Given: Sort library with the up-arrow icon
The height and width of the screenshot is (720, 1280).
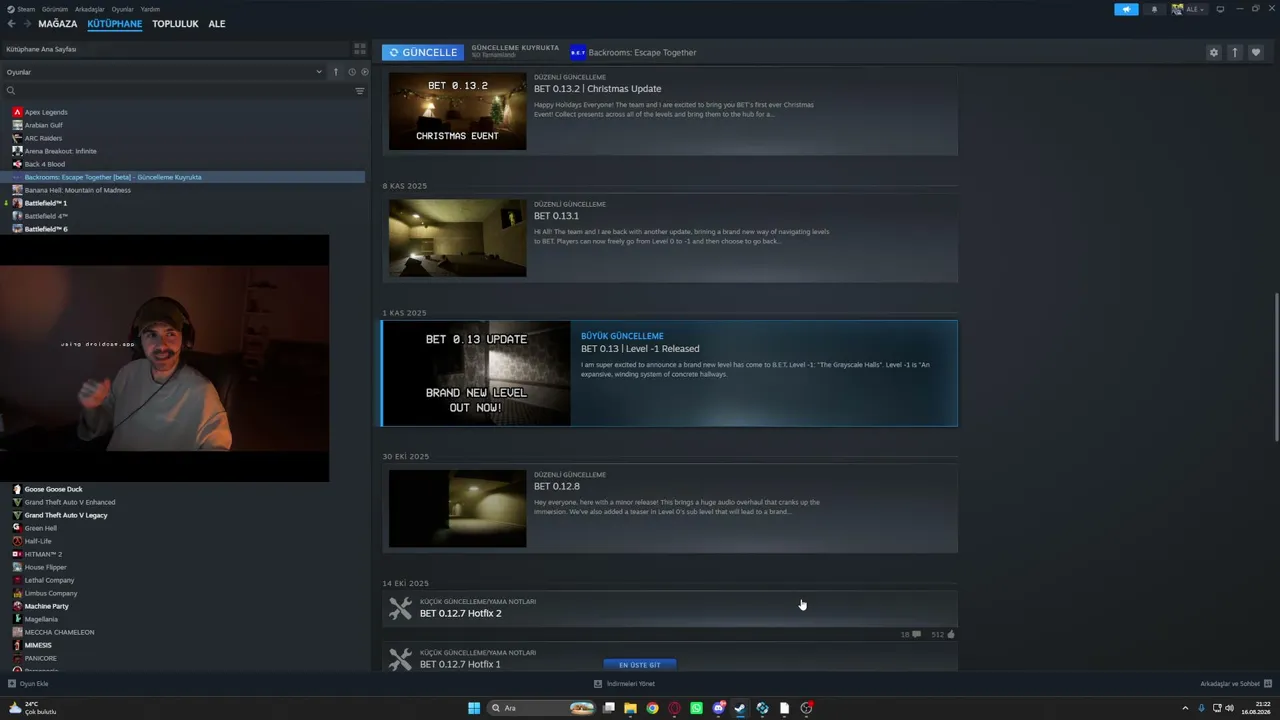Looking at the screenshot, I should (x=336, y=72).
